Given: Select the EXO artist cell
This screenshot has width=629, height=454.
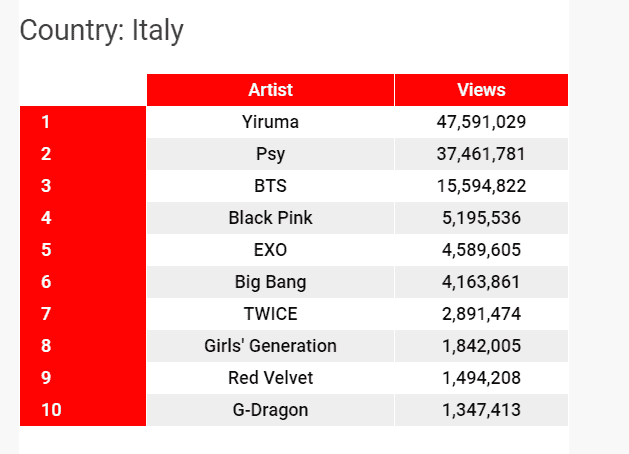Looking at the screenshot, I should pyautogui.click(x=270, y=250).
